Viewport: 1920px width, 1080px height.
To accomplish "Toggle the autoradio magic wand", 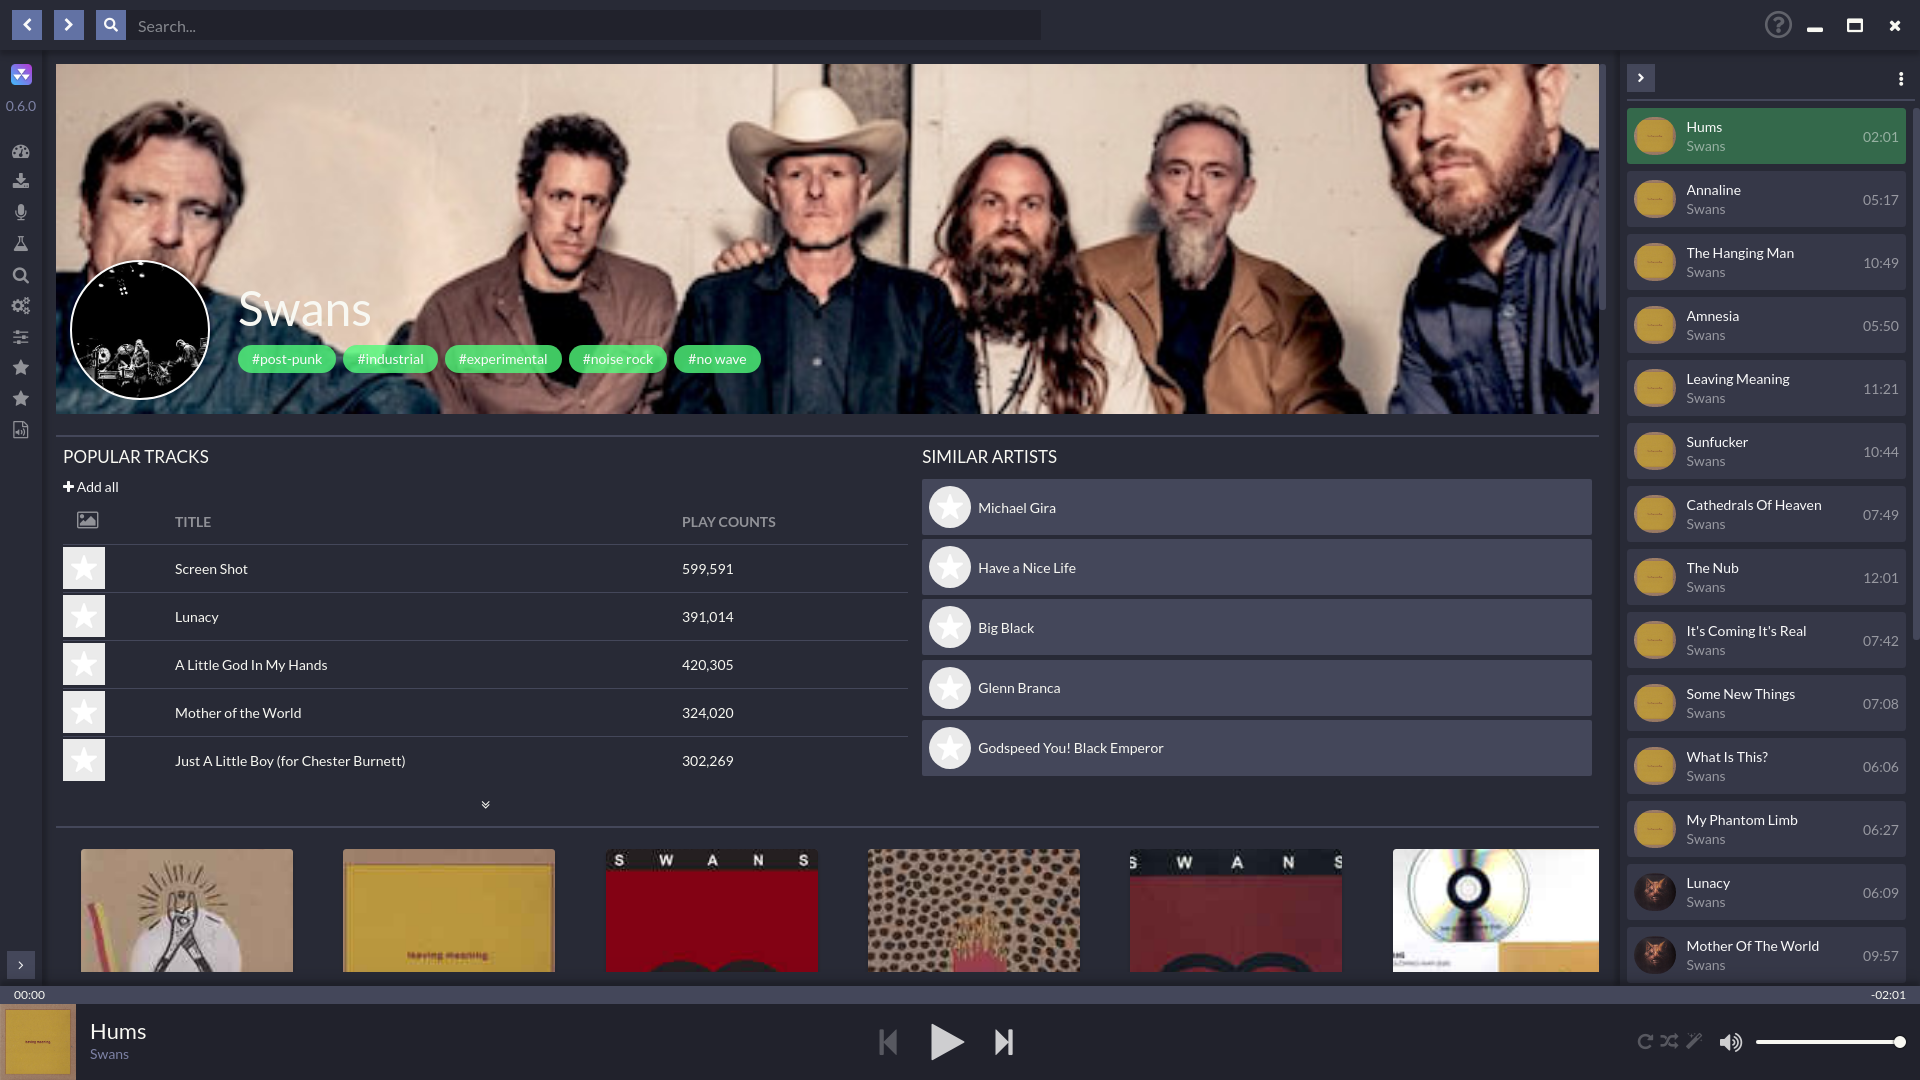I will click(1694, 1041).
